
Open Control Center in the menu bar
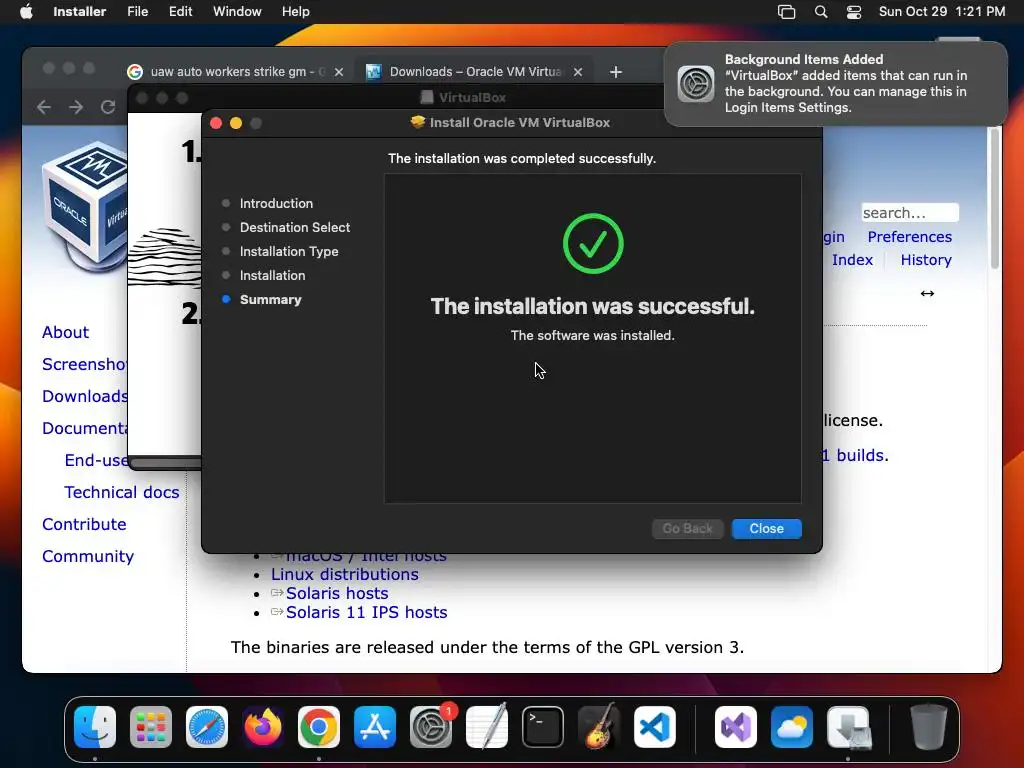click(x=854, y=12)
